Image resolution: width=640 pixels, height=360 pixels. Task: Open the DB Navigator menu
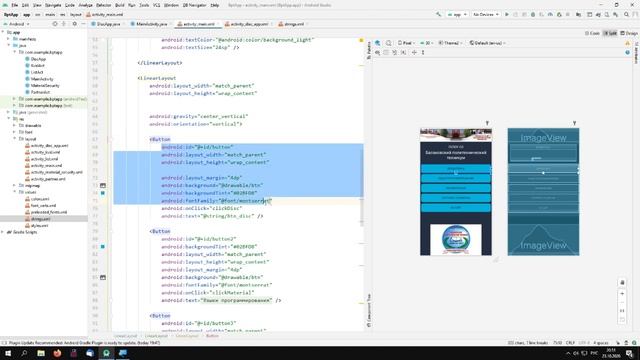195,5
